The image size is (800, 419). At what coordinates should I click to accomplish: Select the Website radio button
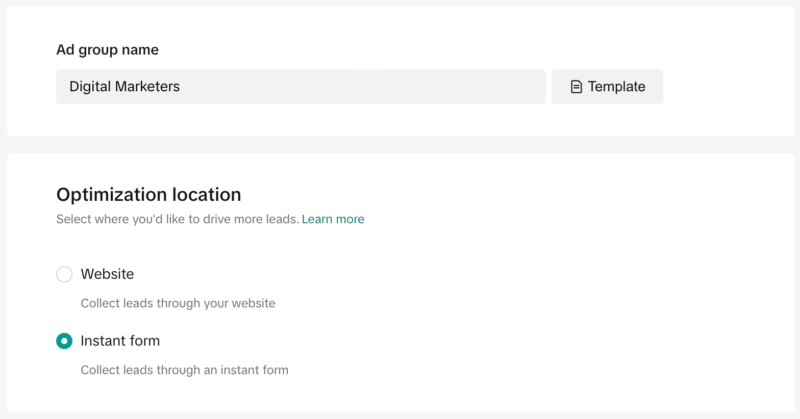64,274
